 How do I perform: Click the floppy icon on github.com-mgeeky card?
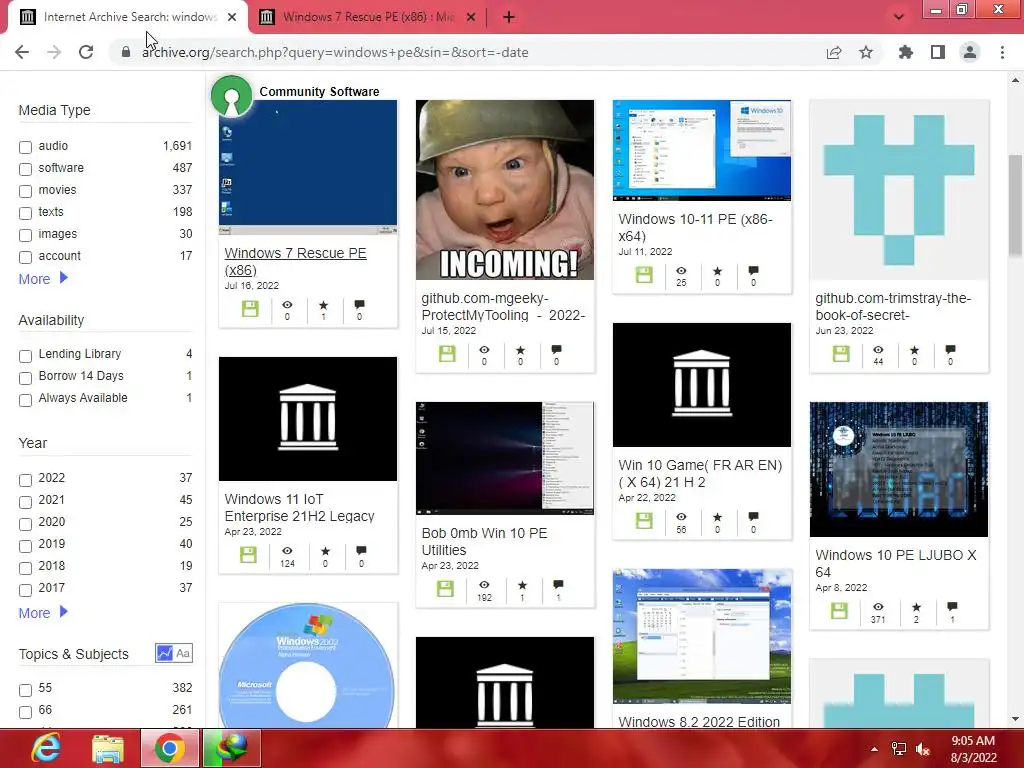tap(447, 354)
